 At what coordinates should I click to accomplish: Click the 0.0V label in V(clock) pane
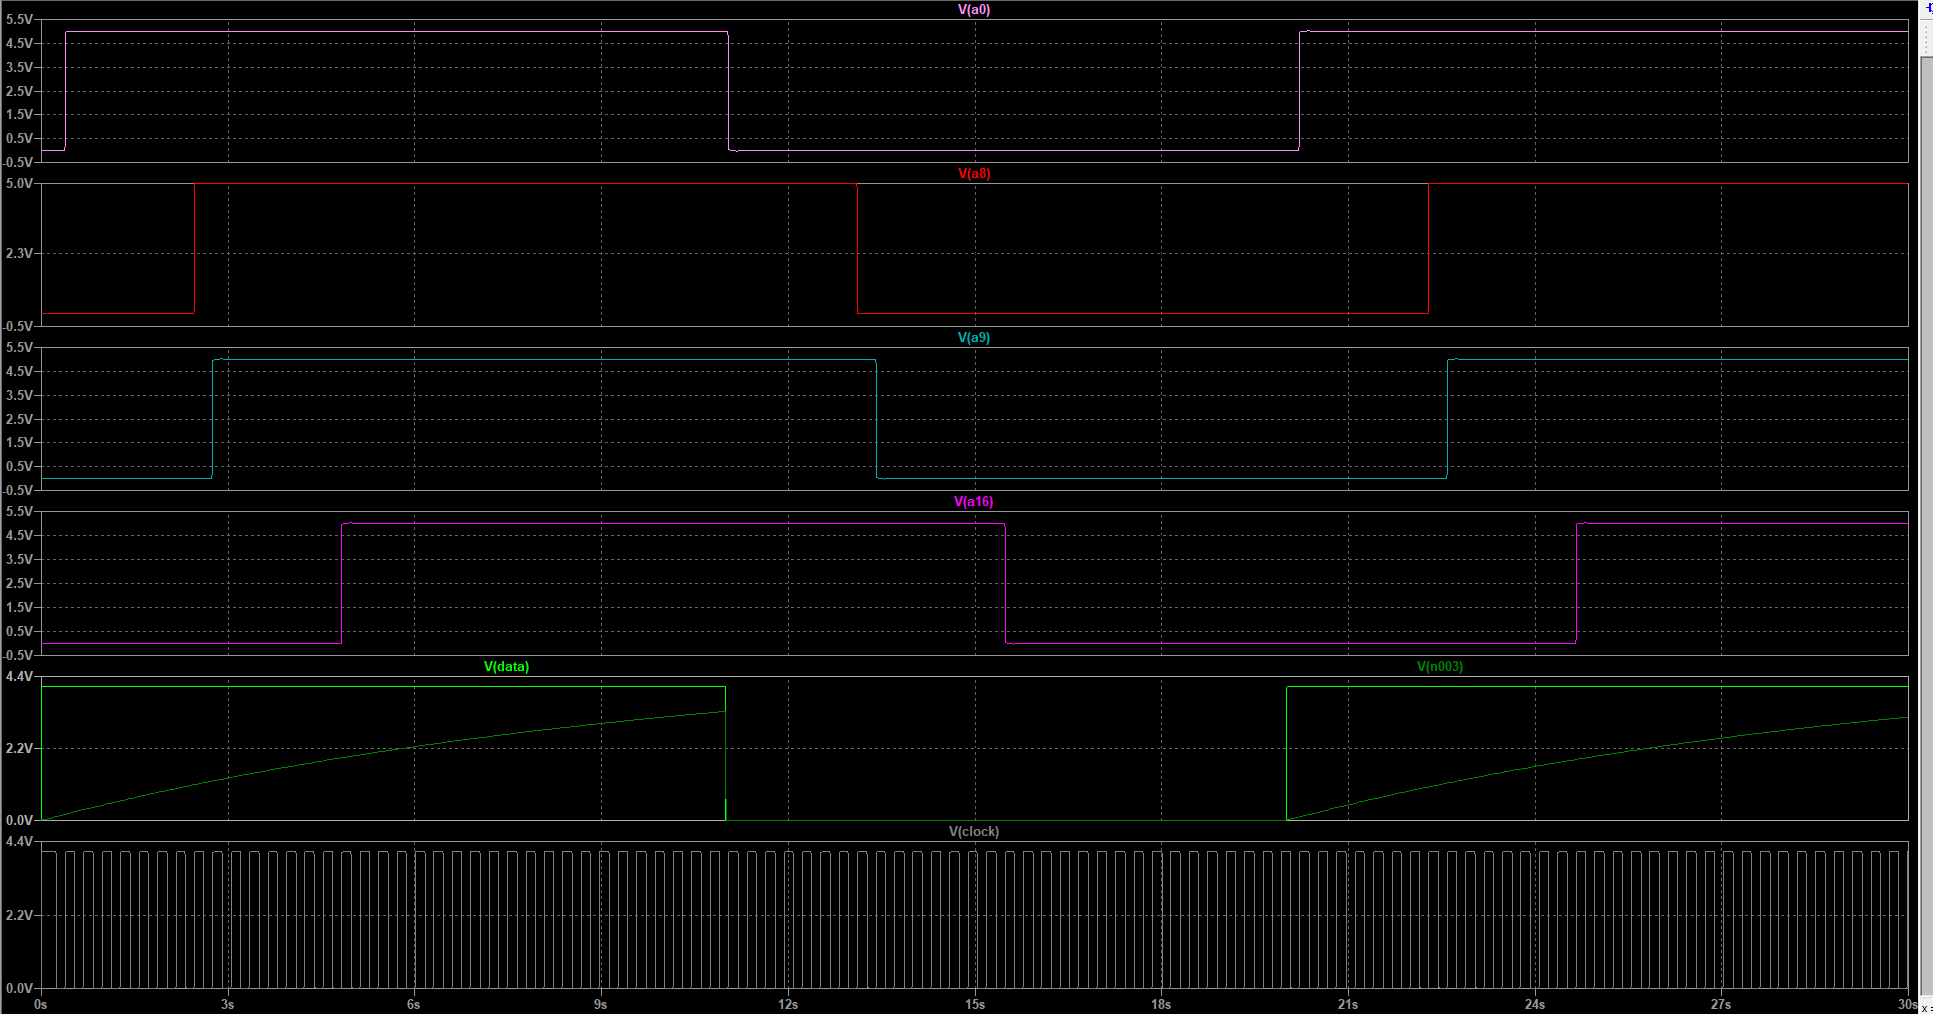tap(19, 988)
